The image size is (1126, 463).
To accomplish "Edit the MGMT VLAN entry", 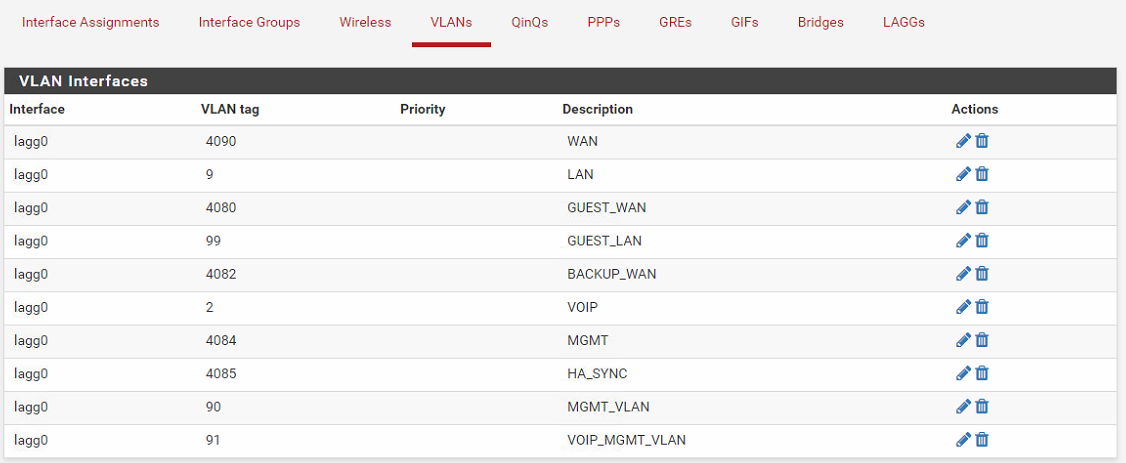I will click(x=963, y=340).
